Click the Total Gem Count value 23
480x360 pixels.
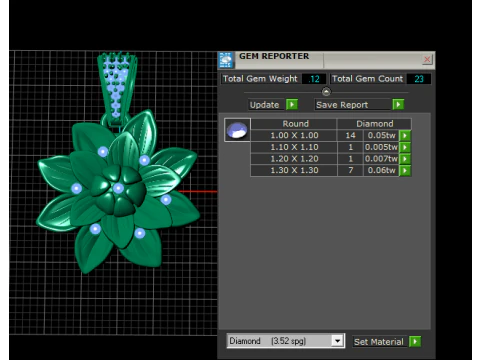click(x=419, y=79)
